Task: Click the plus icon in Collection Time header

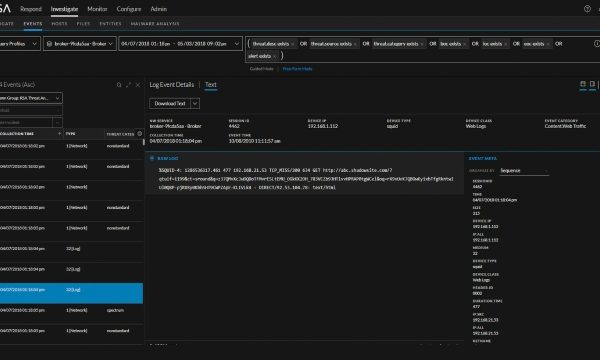Action: [59, 134]
